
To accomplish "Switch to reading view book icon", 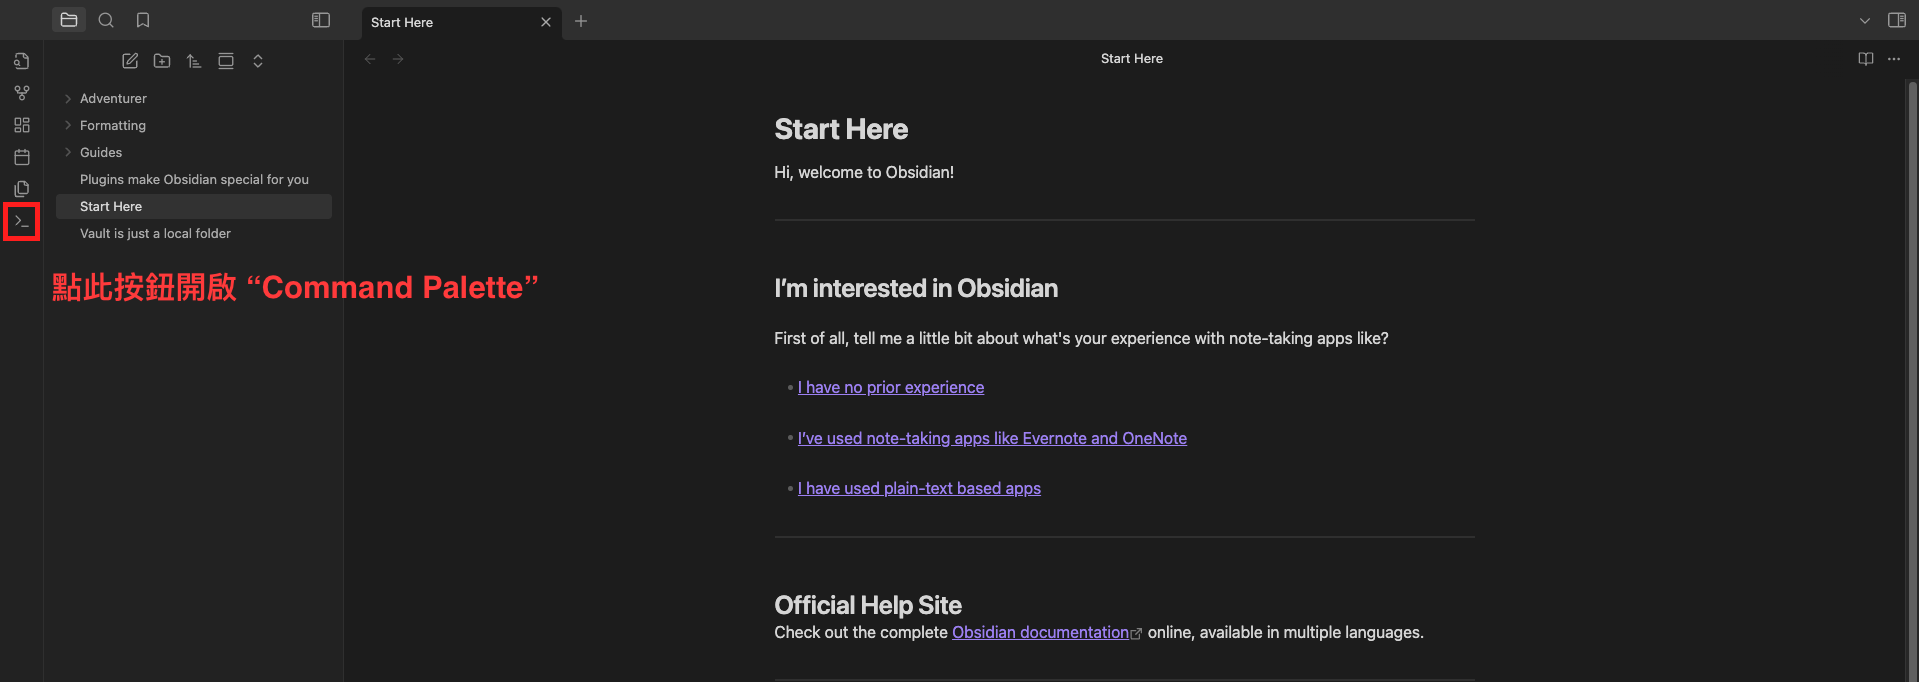I will pos(1866,59).
